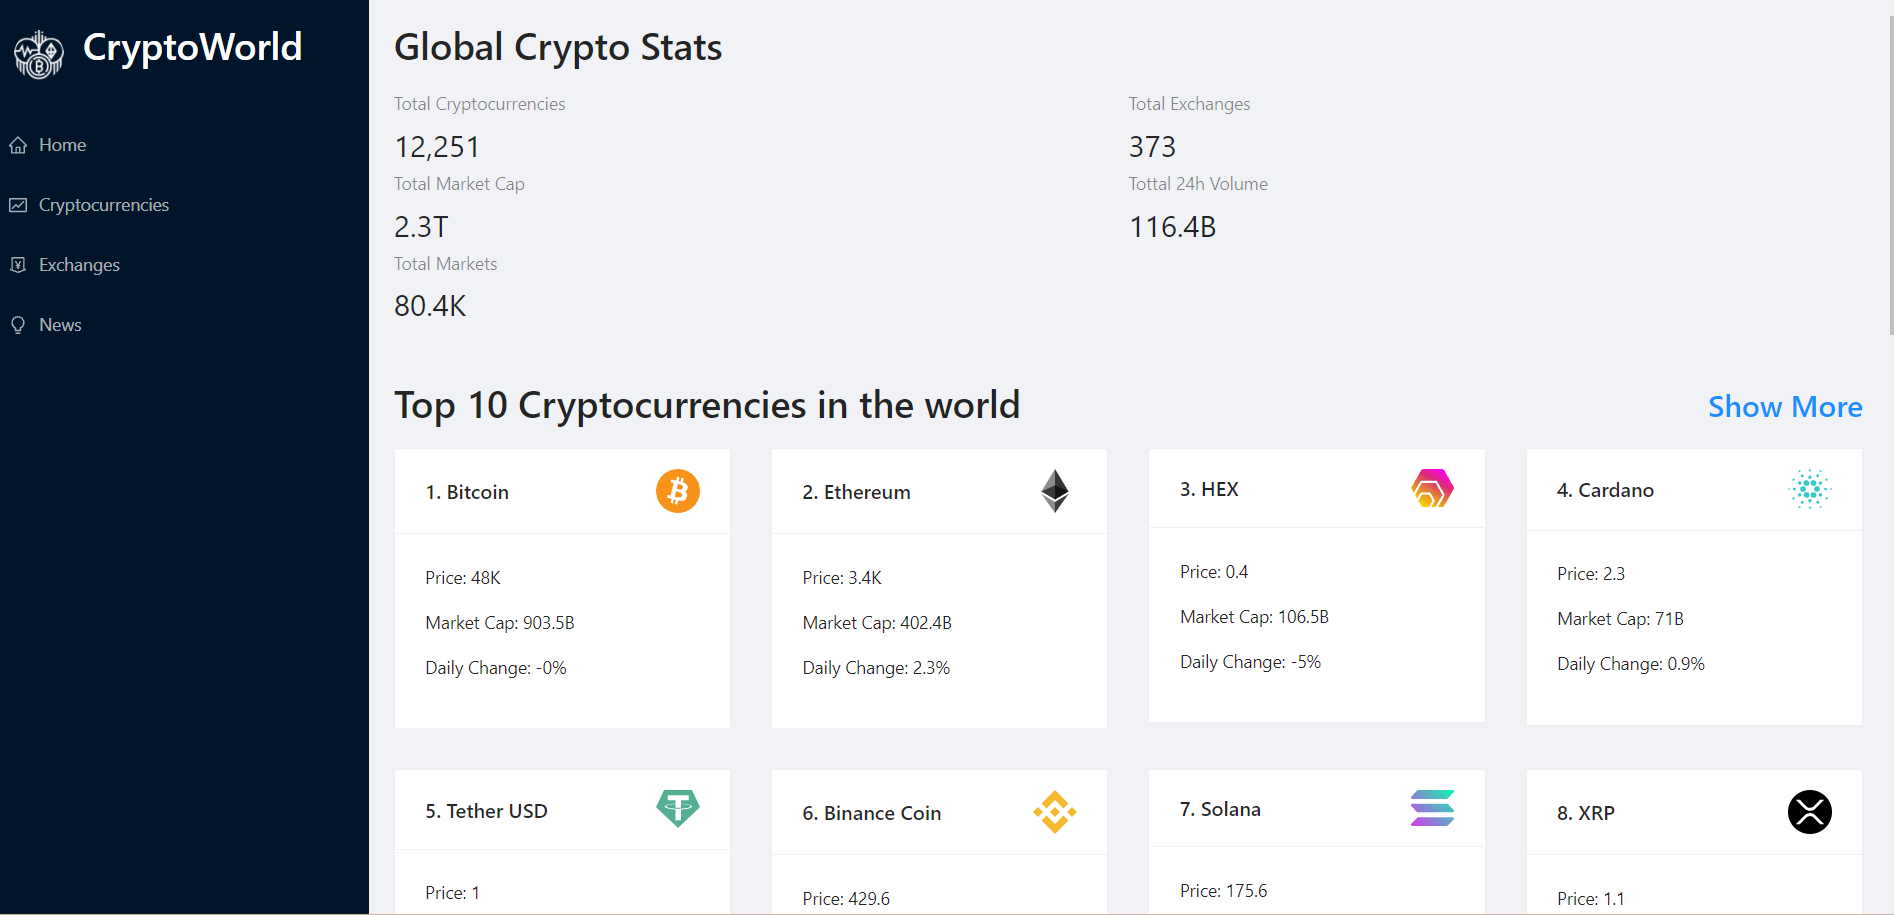Click the News lightbulb icon in sidebar
1894x915 pixels.
(x=18, y=325)
